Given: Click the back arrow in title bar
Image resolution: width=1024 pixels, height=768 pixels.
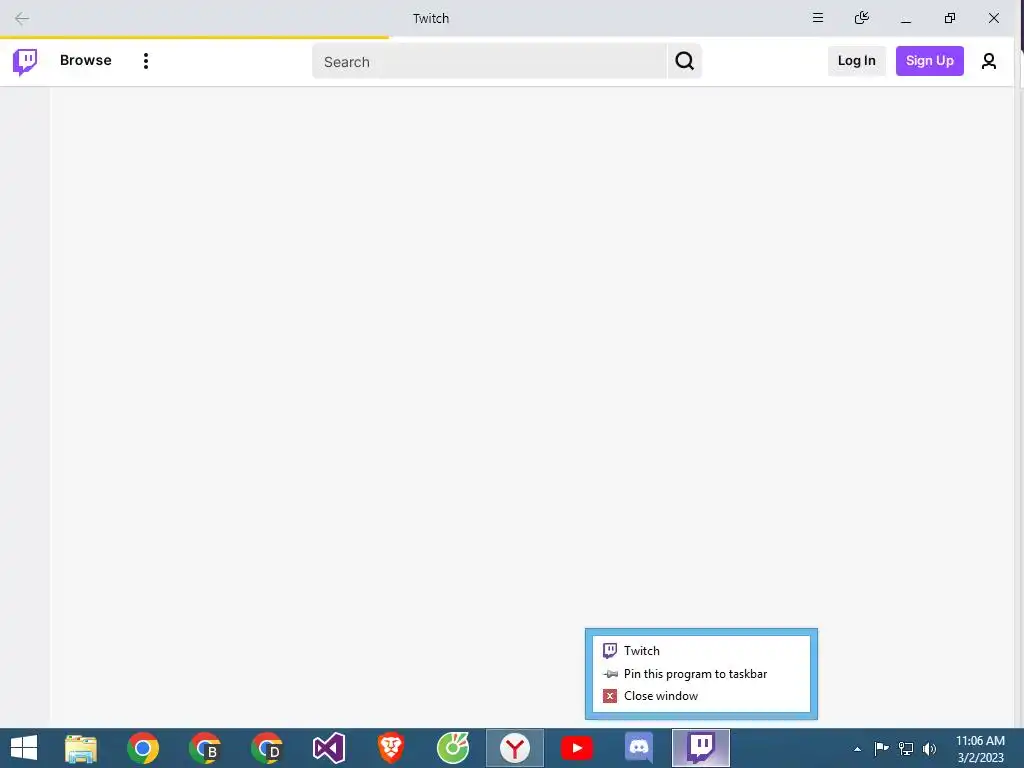Looking at the screenshot, I should (x=22, y=18).
